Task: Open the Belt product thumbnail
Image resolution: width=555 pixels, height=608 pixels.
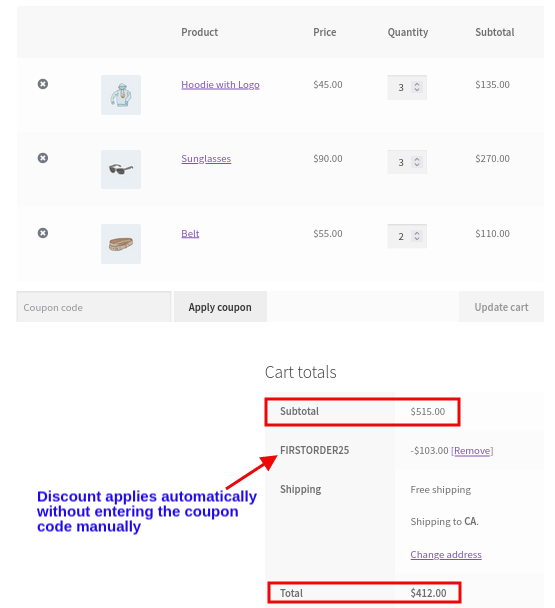Action: tap(121, 244)
